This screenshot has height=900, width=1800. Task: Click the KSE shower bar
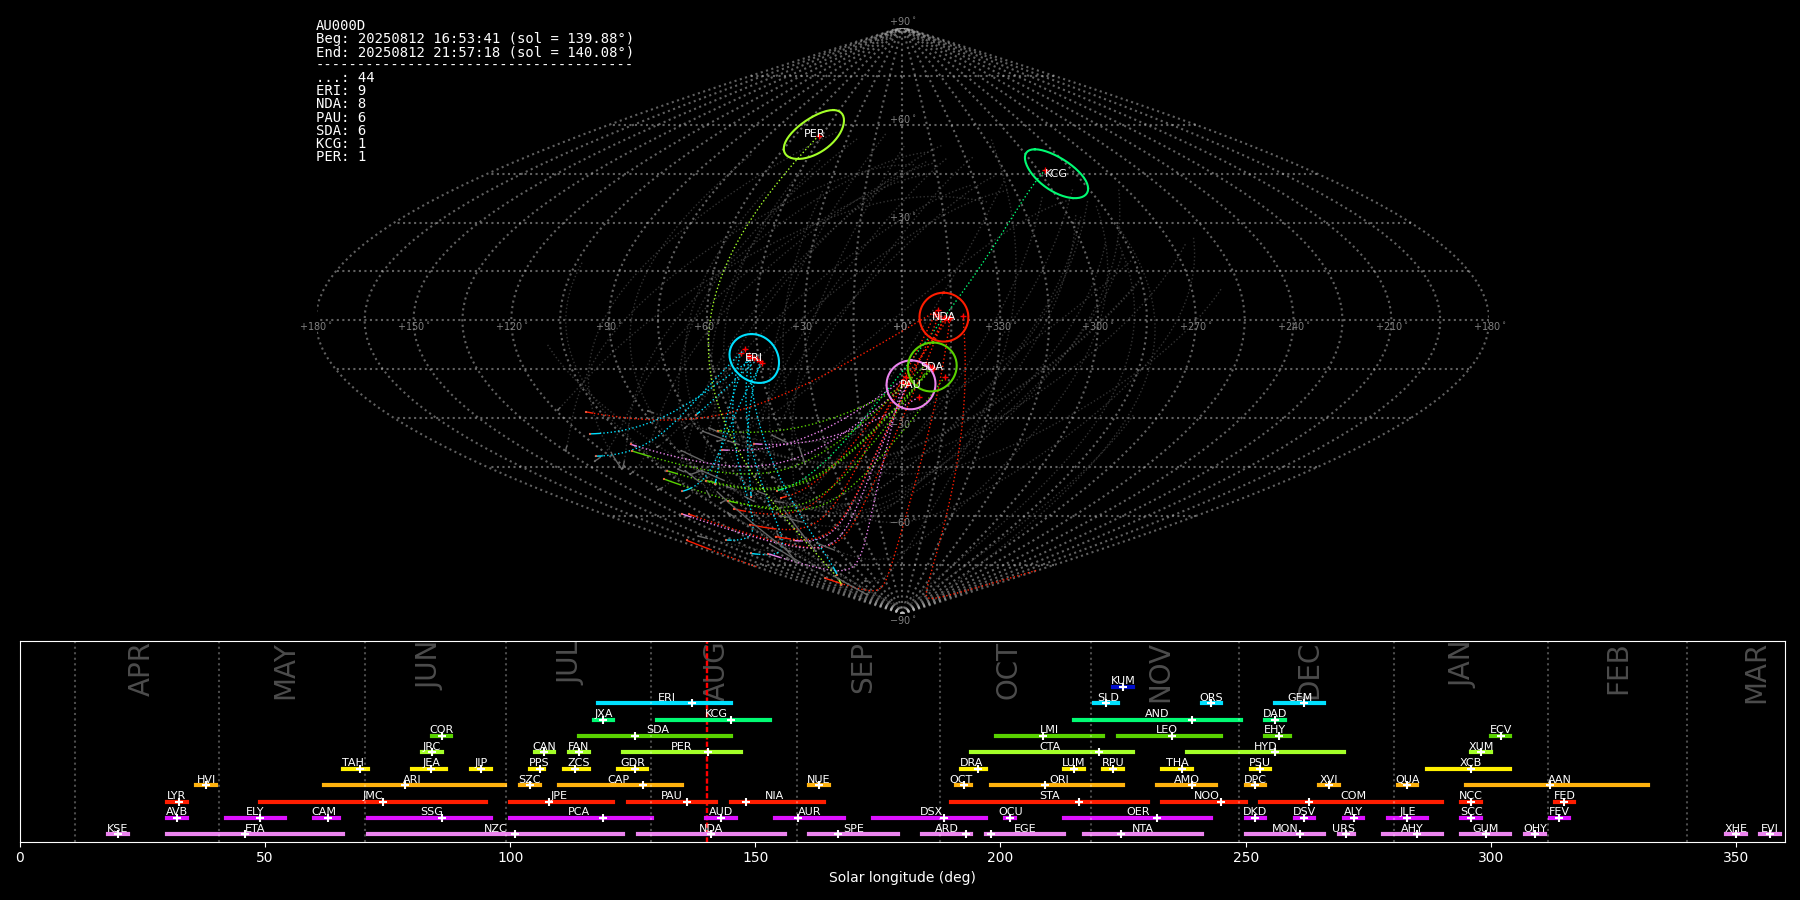[x=118, y=834]
